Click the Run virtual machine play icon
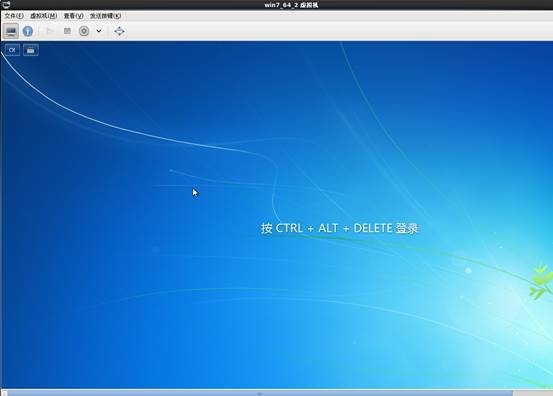This screenshot has height=396, width=553. (50, 31)
